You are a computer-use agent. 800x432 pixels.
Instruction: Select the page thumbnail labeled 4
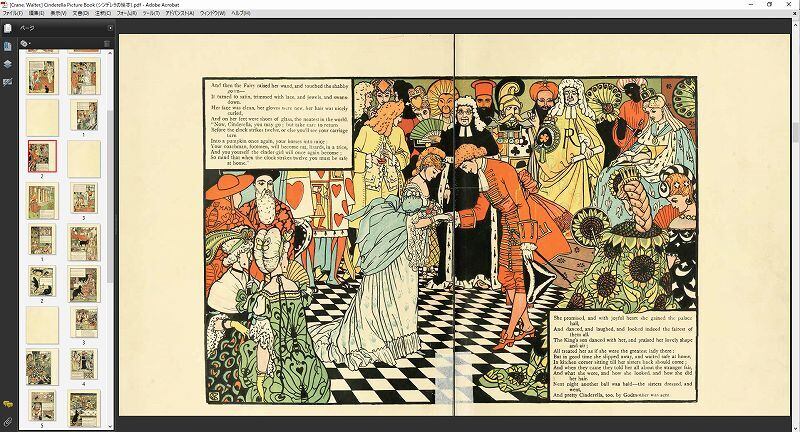click(84, 364)
